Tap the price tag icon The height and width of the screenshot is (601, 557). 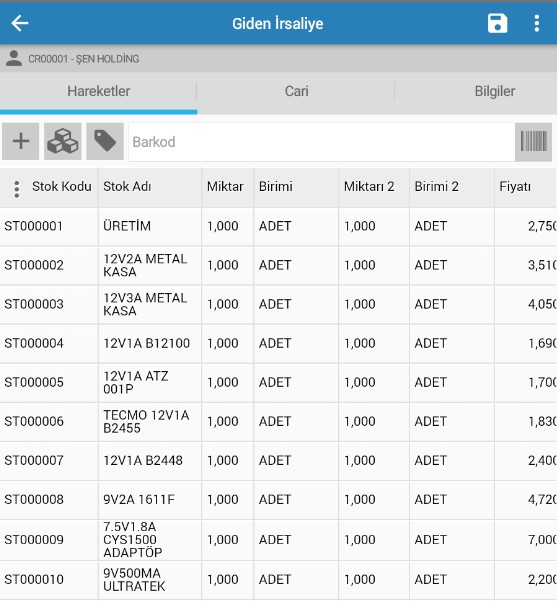pyautogui.click(x=105, y=141)
